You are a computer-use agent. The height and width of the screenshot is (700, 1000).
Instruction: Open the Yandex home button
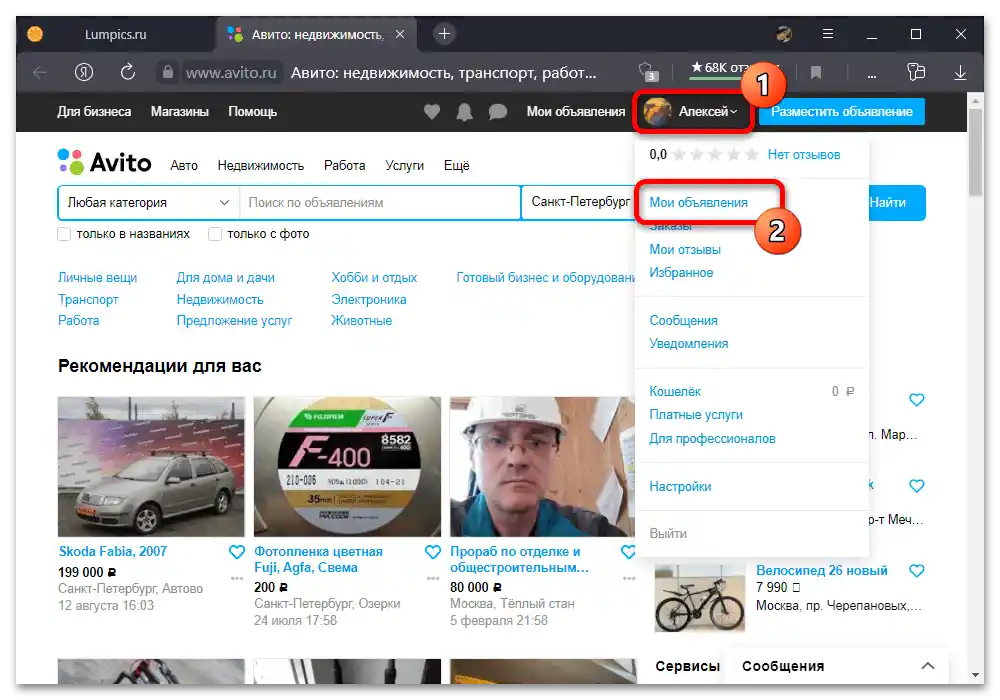pos(84,73)
